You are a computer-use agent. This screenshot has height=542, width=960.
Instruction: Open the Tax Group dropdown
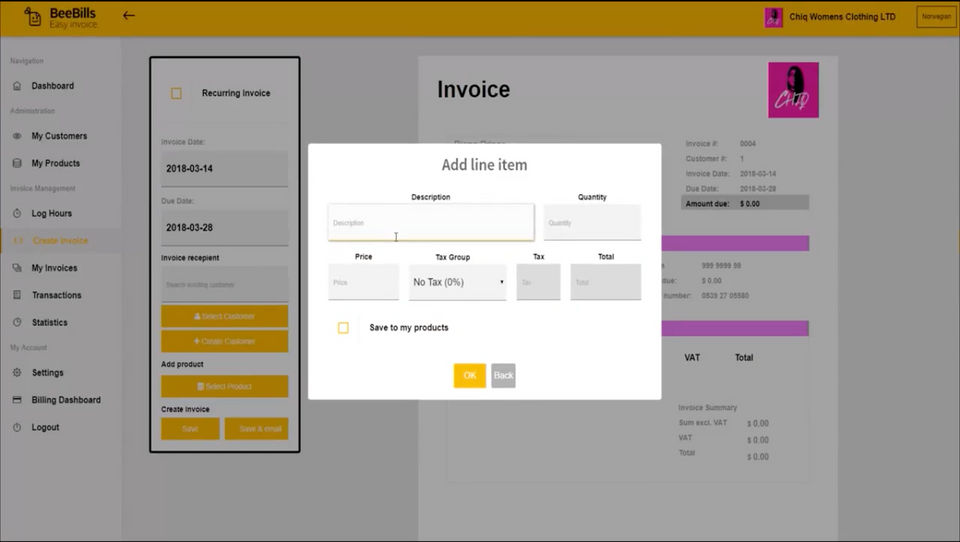[457, 282]
